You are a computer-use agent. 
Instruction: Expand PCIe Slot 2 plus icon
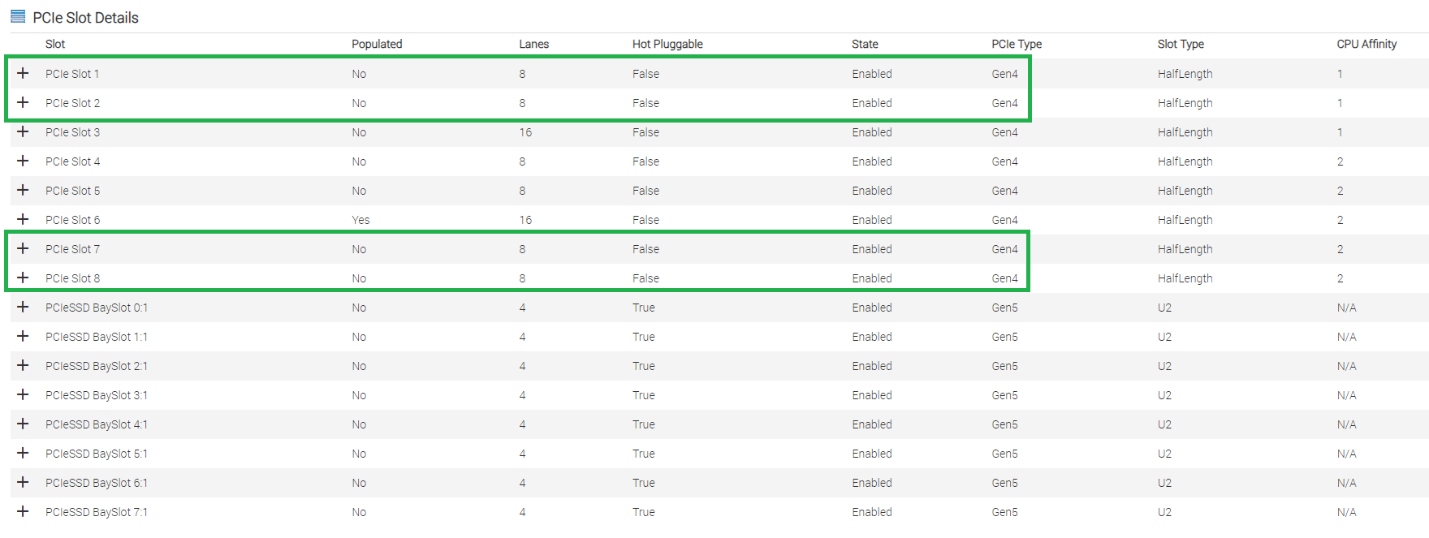coord(23,103)
